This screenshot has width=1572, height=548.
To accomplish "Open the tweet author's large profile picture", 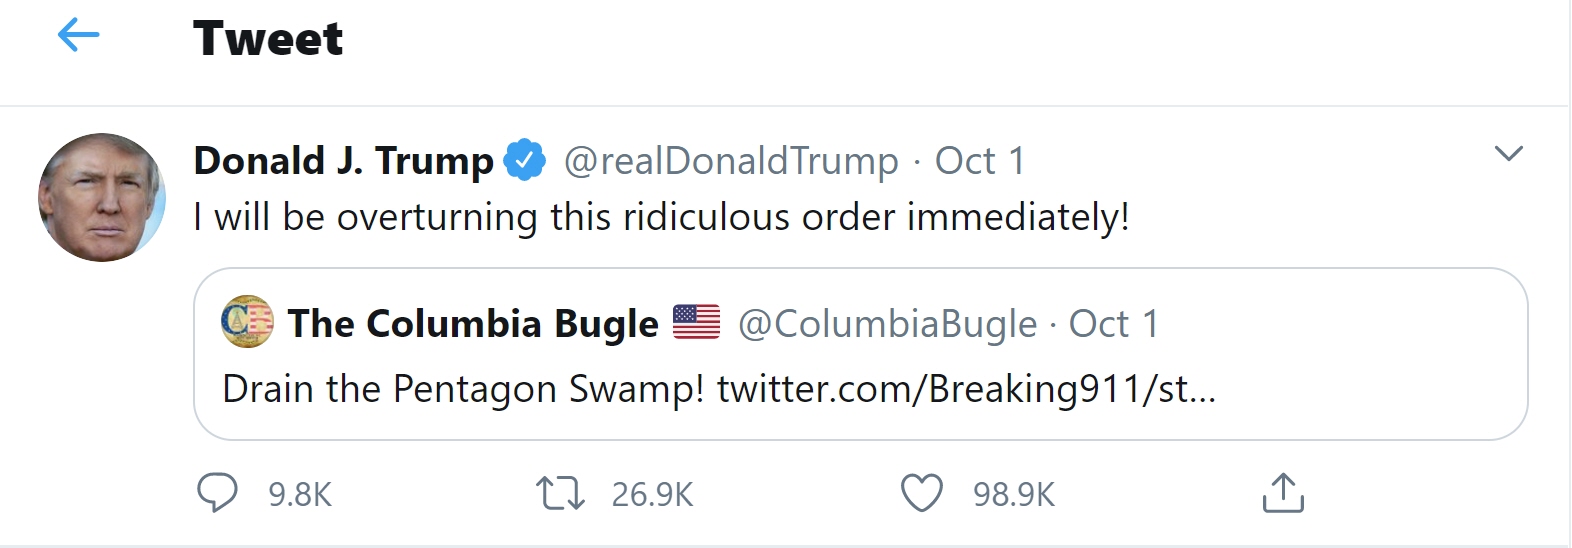I will coord(102,197).
